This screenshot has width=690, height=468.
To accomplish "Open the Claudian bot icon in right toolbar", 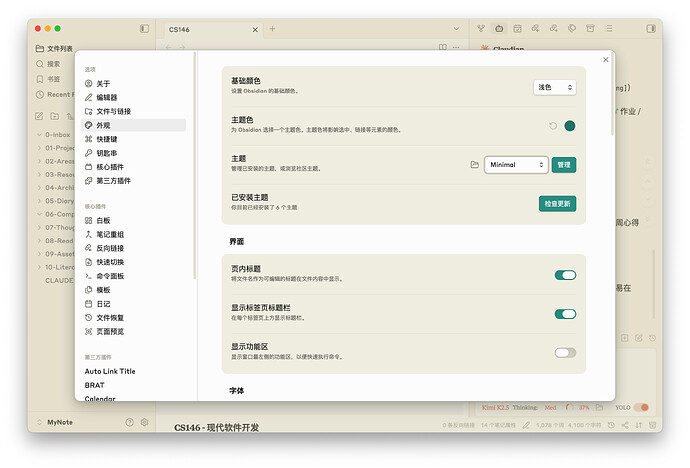I will 499,29.
